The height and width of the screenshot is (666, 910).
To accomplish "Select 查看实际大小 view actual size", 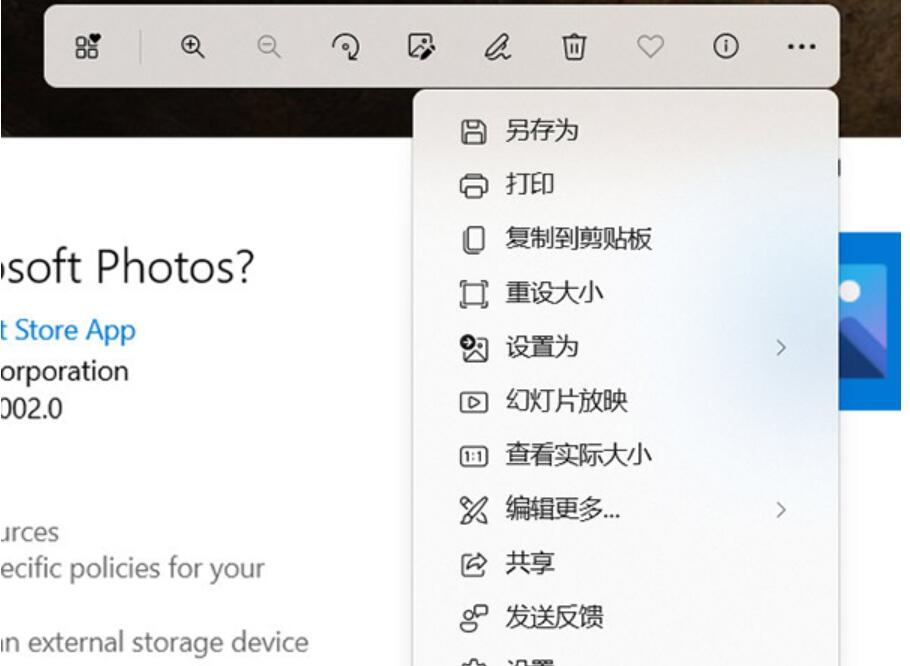I will (626, 455).
